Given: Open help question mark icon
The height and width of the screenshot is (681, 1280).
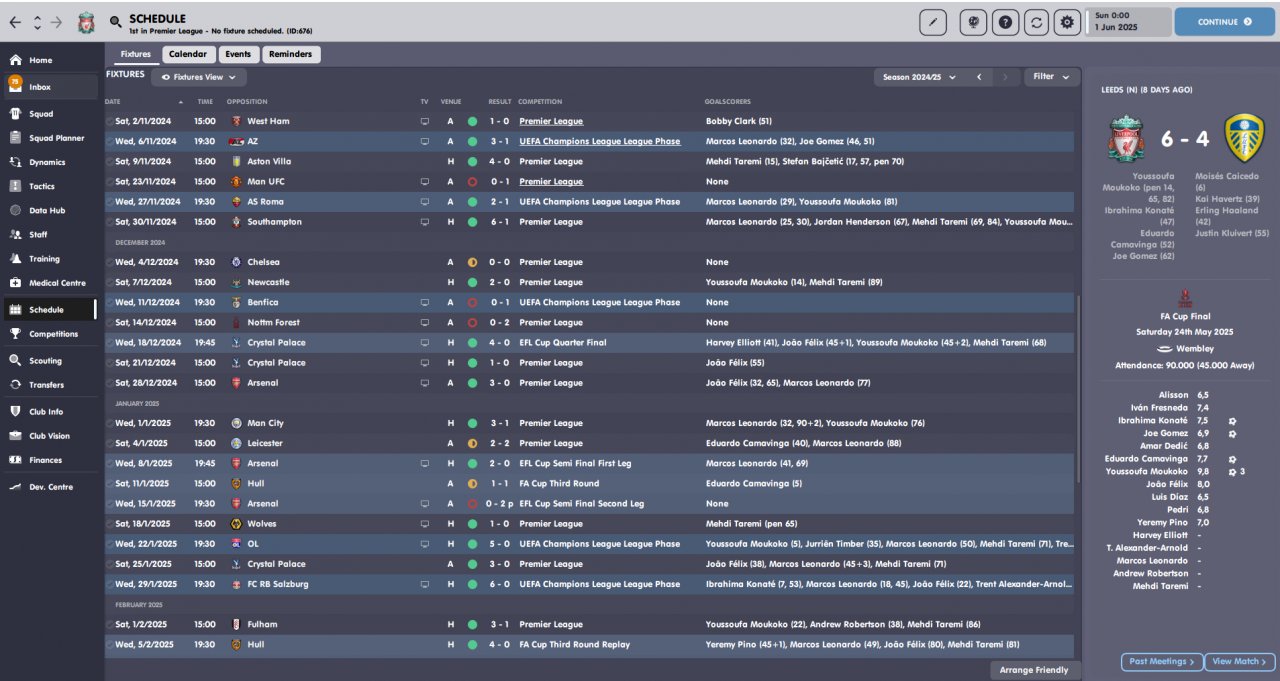Looking at the screenshot, I should 1005,22.
